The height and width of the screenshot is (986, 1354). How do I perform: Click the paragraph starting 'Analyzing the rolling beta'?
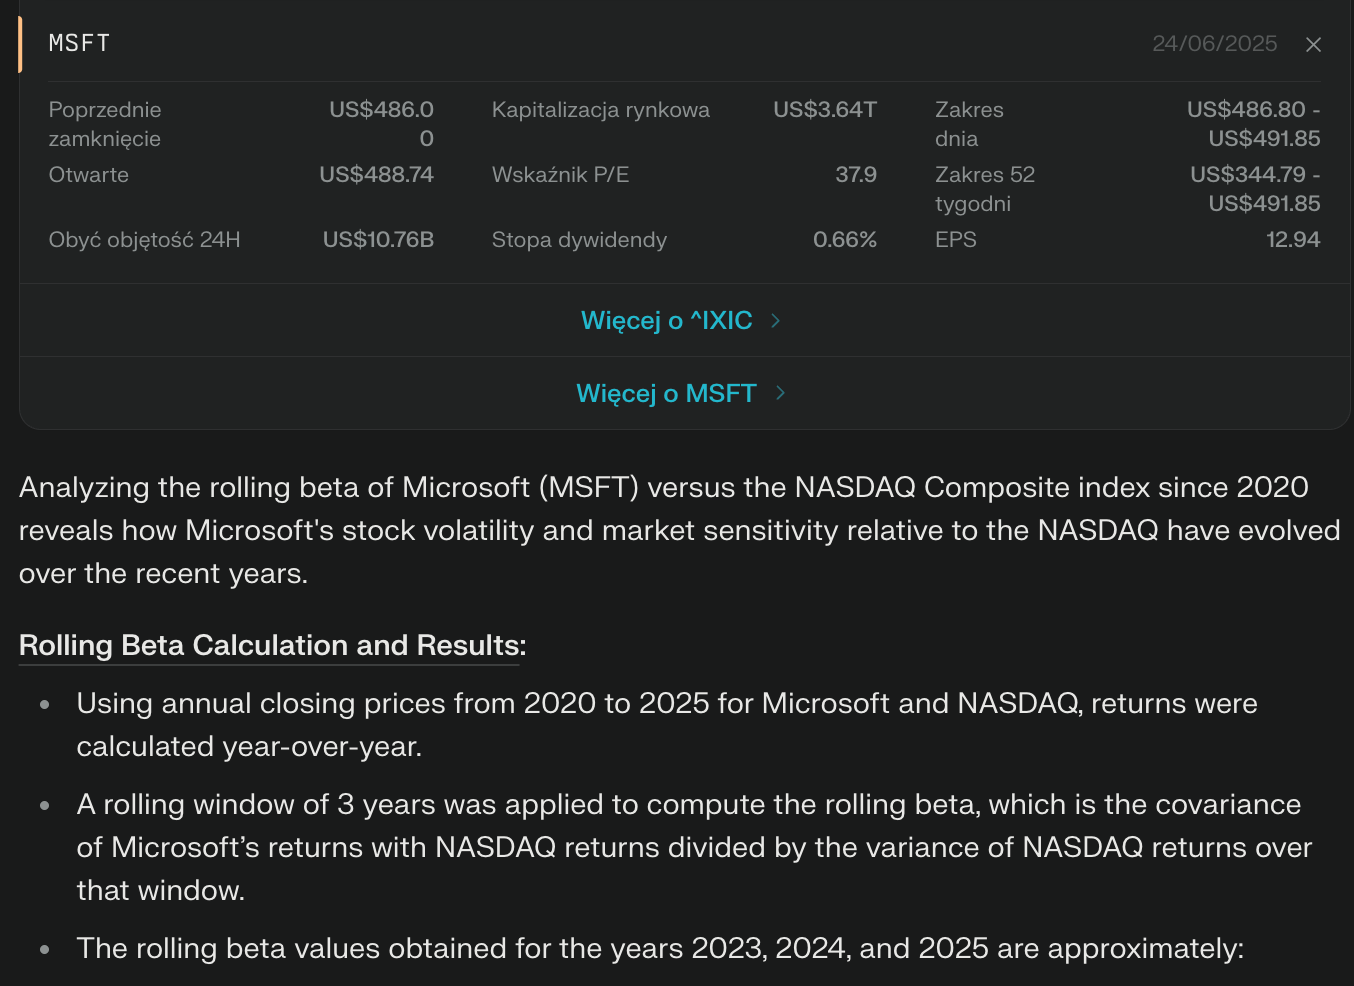pos(679,530)
